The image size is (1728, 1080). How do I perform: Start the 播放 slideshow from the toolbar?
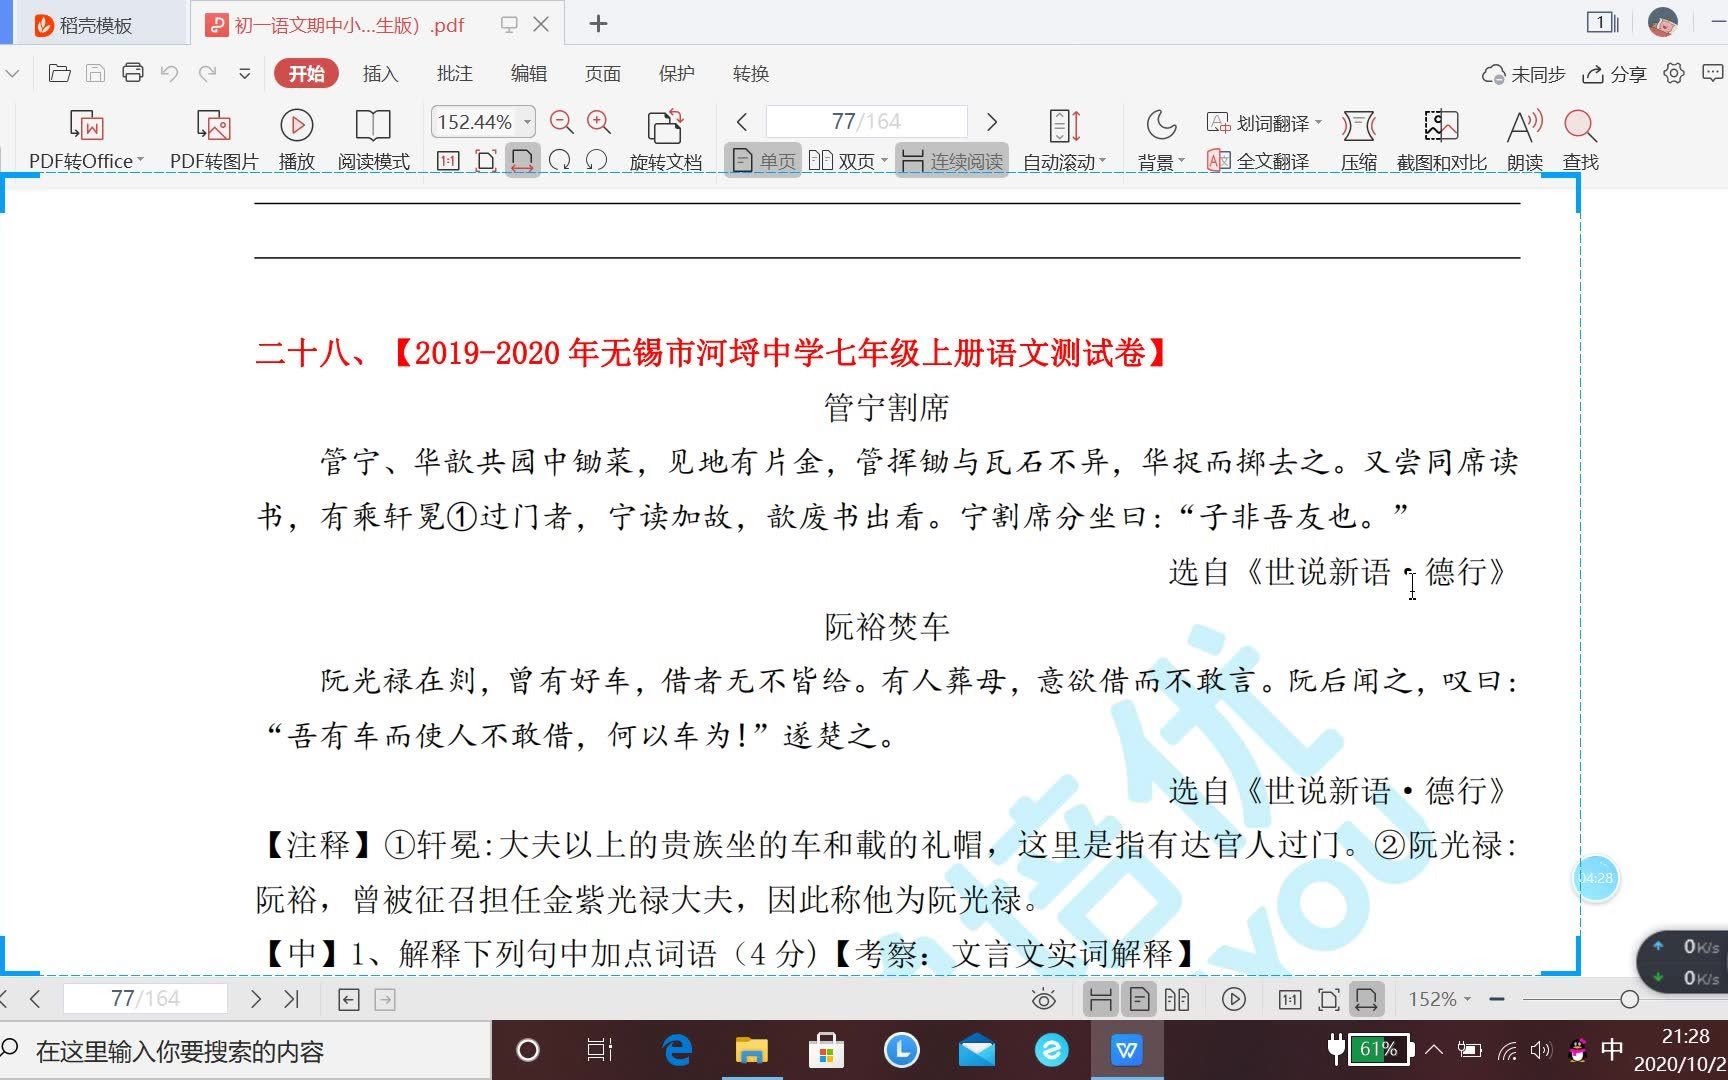[x=297, y=139]
